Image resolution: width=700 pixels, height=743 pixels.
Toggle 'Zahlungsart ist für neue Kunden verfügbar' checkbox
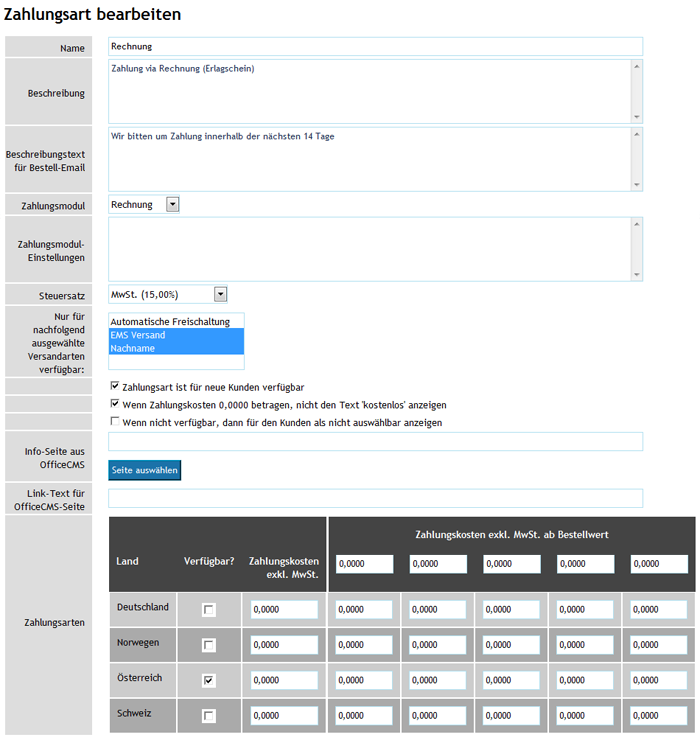tap(114, 386)
